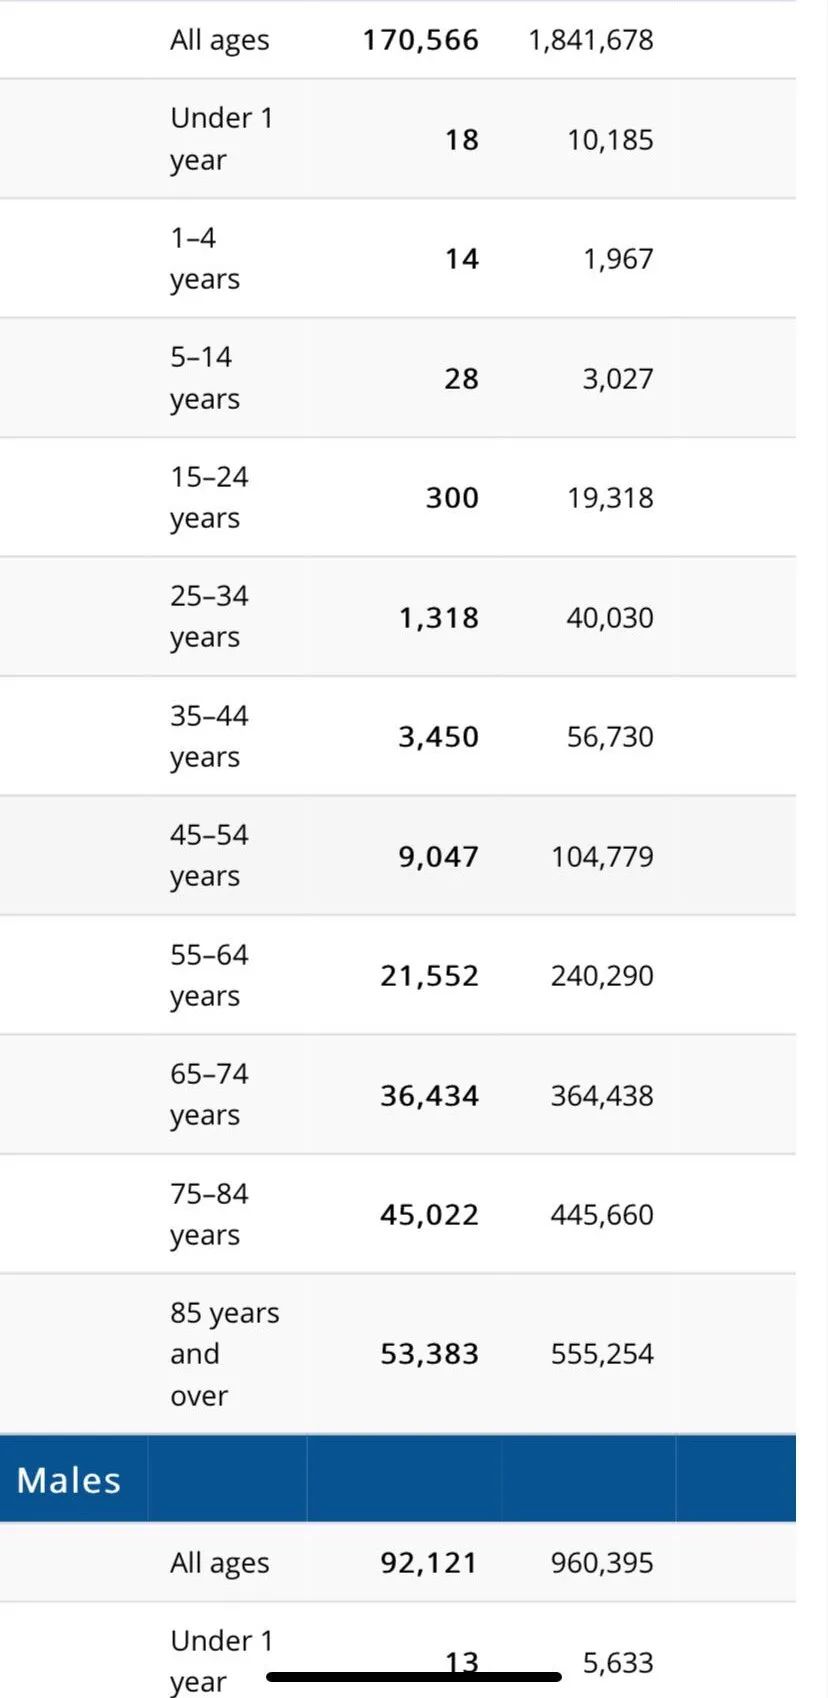This screenshot has height=1698, width=828.
Task: Select the 25–34 years value 1,318
Action: pos(439,618)
